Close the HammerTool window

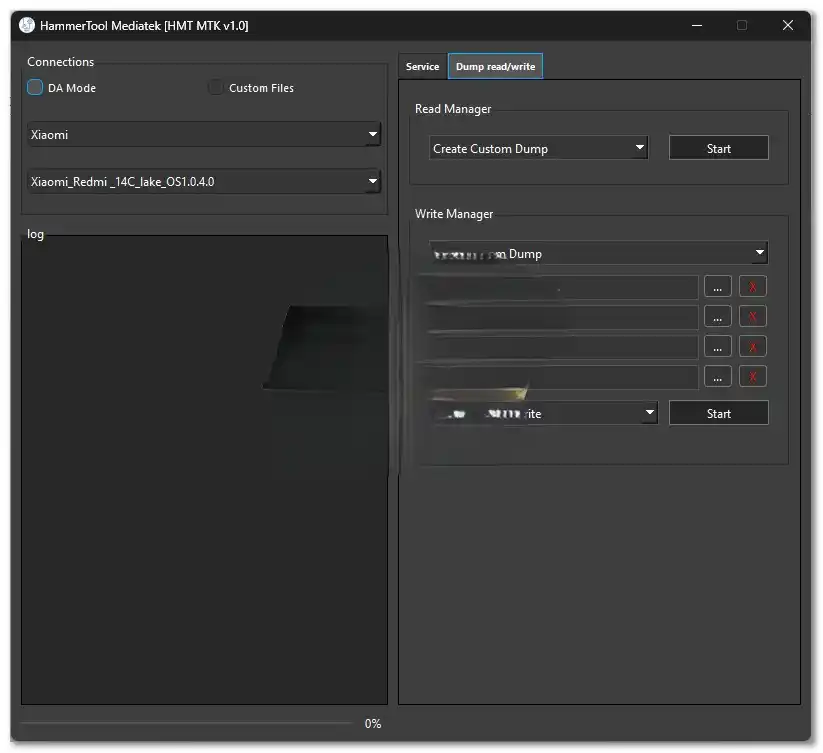(x=788, y=25)
